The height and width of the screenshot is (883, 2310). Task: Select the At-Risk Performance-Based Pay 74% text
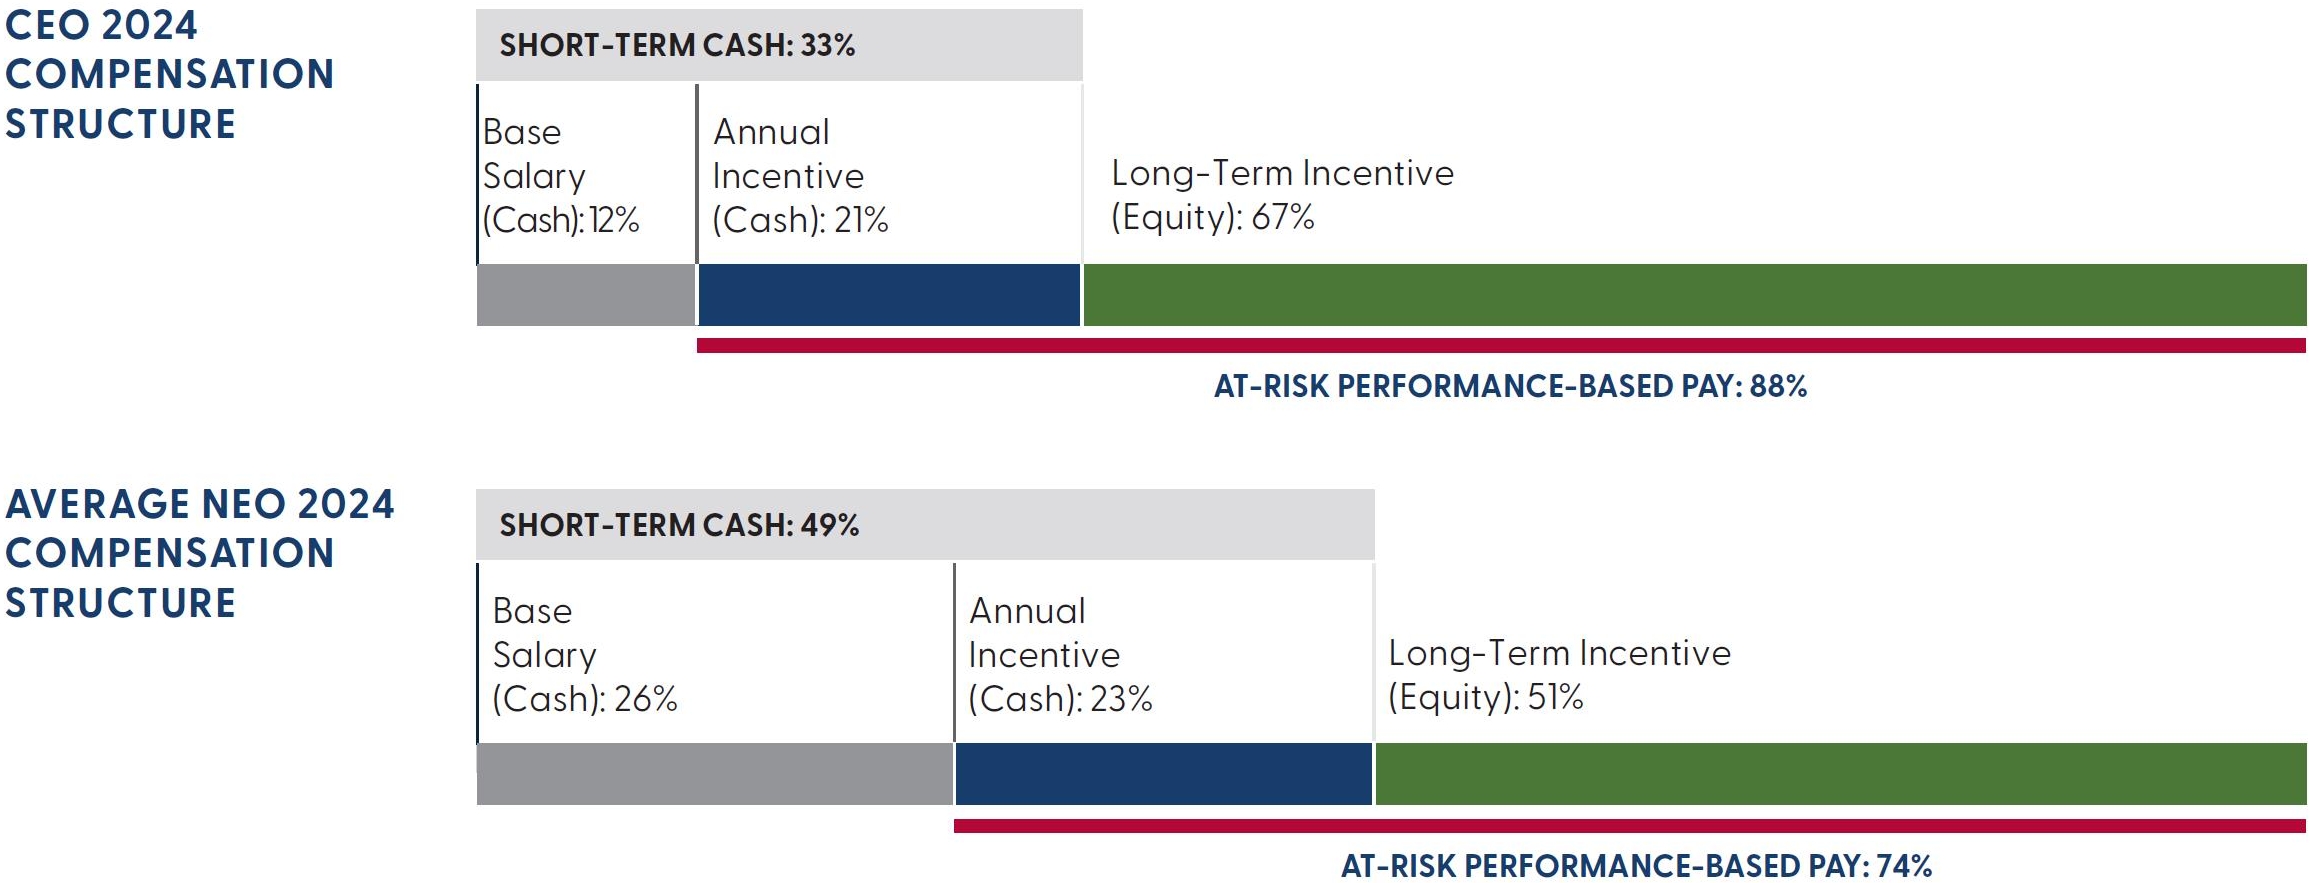[1636, 865]
